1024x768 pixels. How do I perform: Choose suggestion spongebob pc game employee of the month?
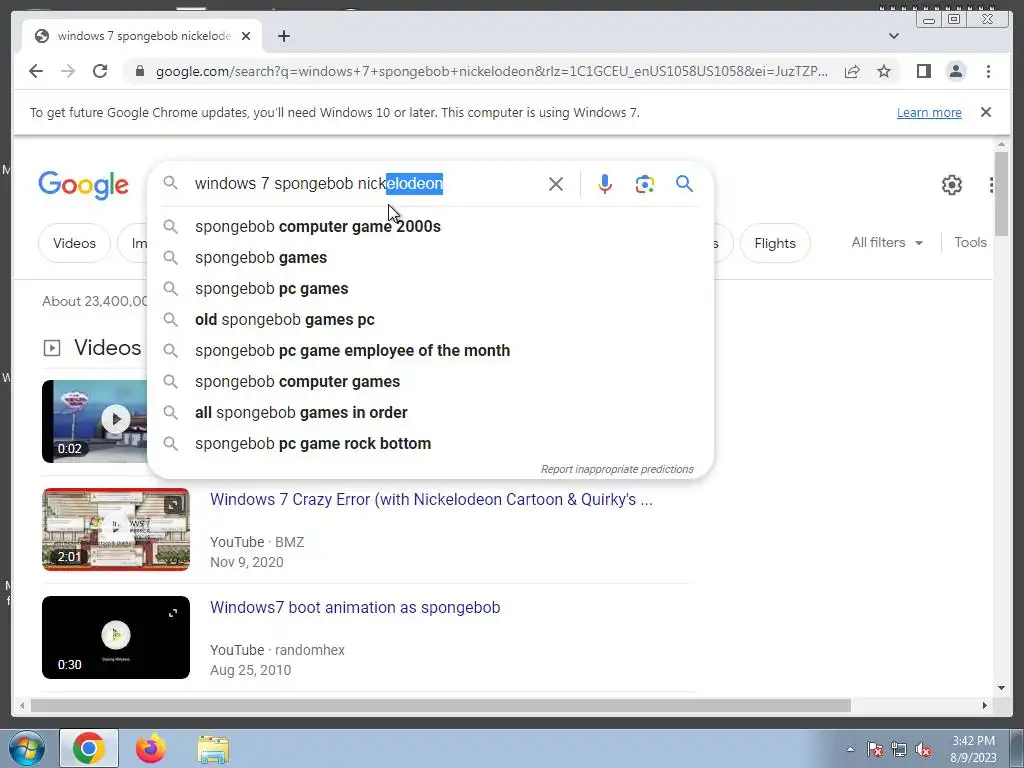pos(430,351)
